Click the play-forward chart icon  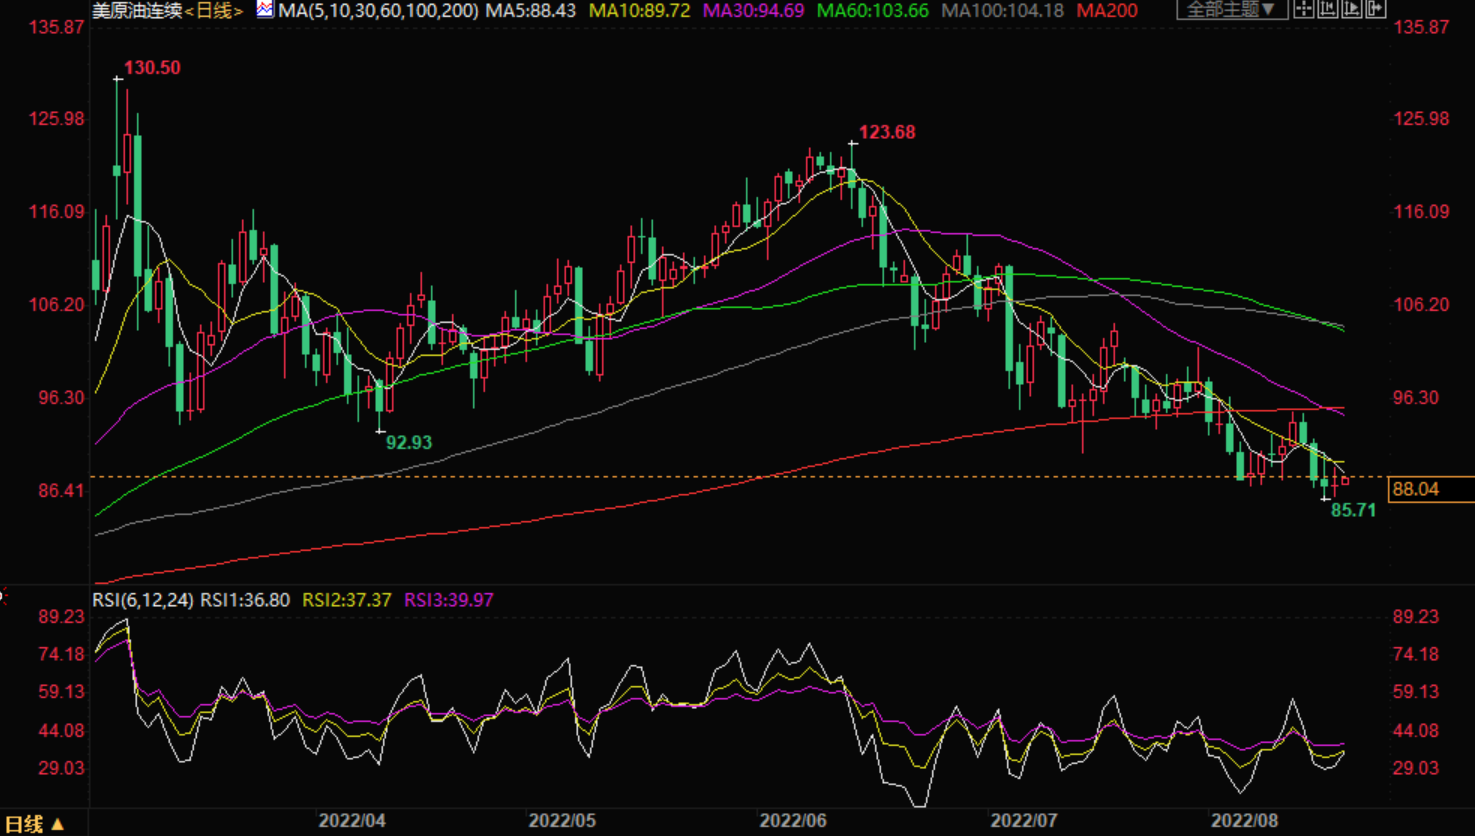pyautogui.click(x=1352, y=9)
